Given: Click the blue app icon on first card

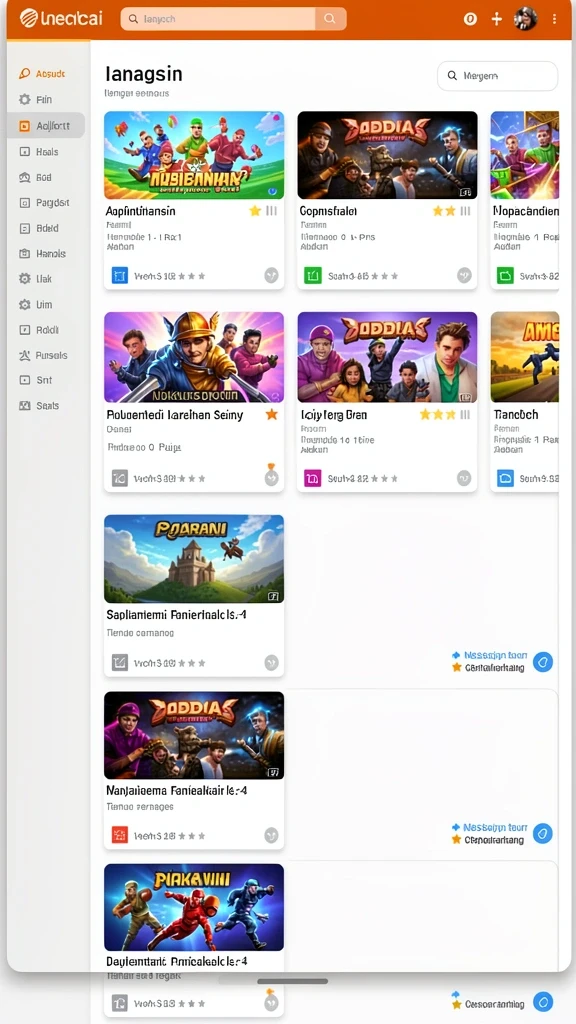Looking at the screenshot, I should 120,276.
